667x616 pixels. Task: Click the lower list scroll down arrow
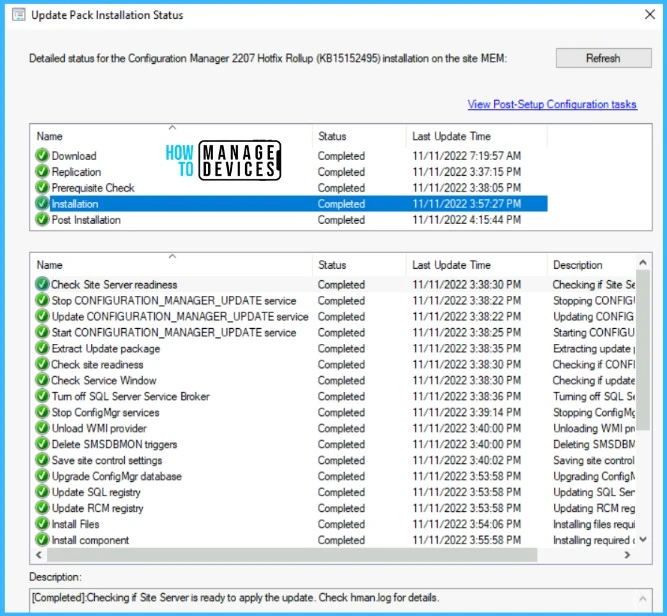[x=643, y=539]
